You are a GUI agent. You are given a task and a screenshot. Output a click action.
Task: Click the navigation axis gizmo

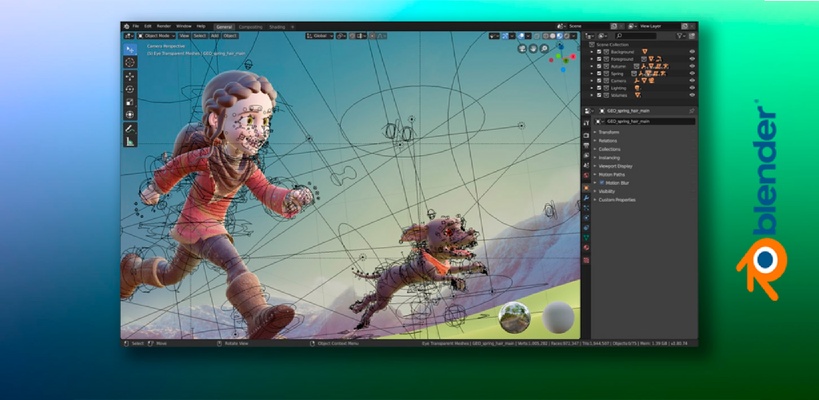click(564, 57)
